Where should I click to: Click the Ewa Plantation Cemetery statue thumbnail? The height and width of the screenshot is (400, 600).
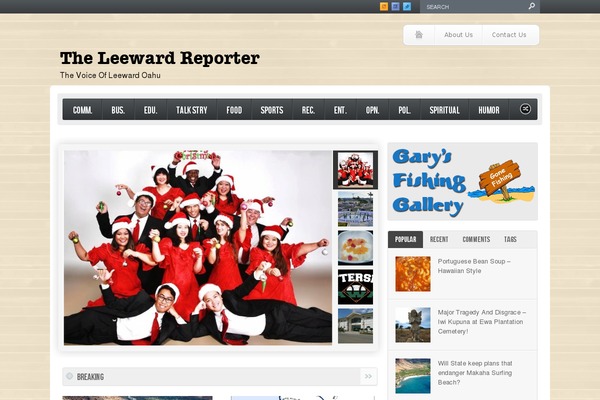413,325
